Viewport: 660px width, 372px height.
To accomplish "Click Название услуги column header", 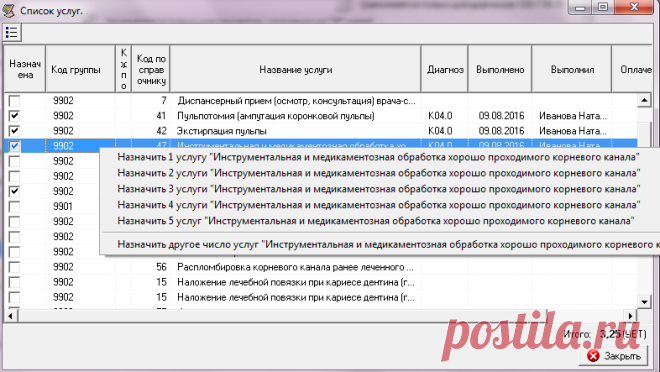I will [295, 69].
